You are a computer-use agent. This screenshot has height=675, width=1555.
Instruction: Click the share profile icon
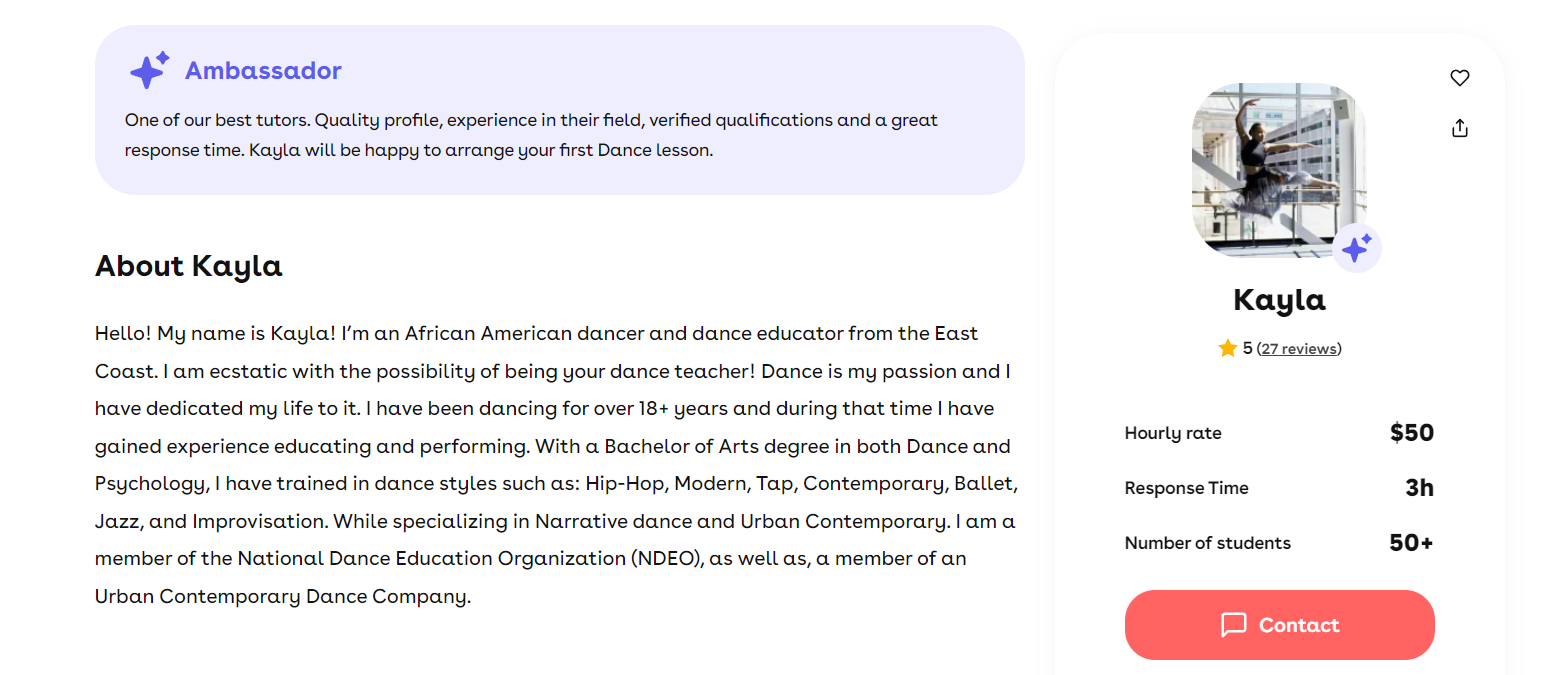coord(1460,128)
